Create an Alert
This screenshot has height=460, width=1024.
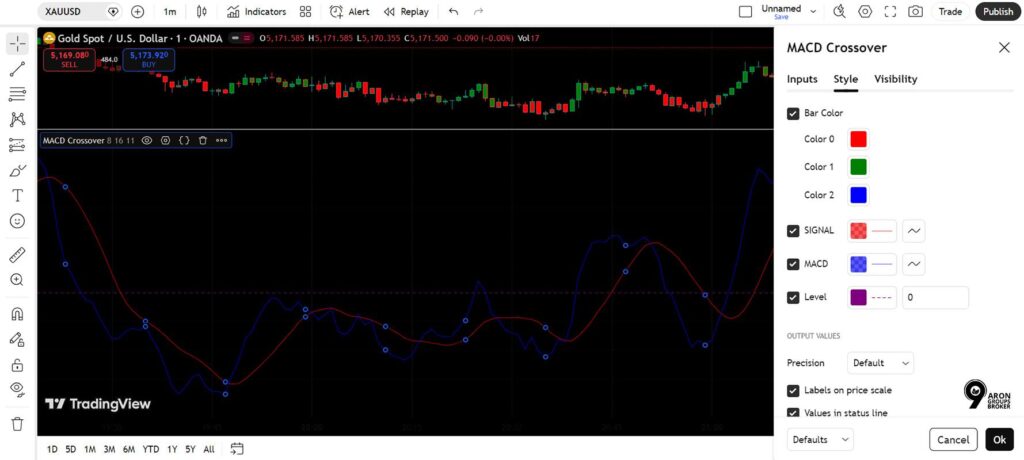349,12
